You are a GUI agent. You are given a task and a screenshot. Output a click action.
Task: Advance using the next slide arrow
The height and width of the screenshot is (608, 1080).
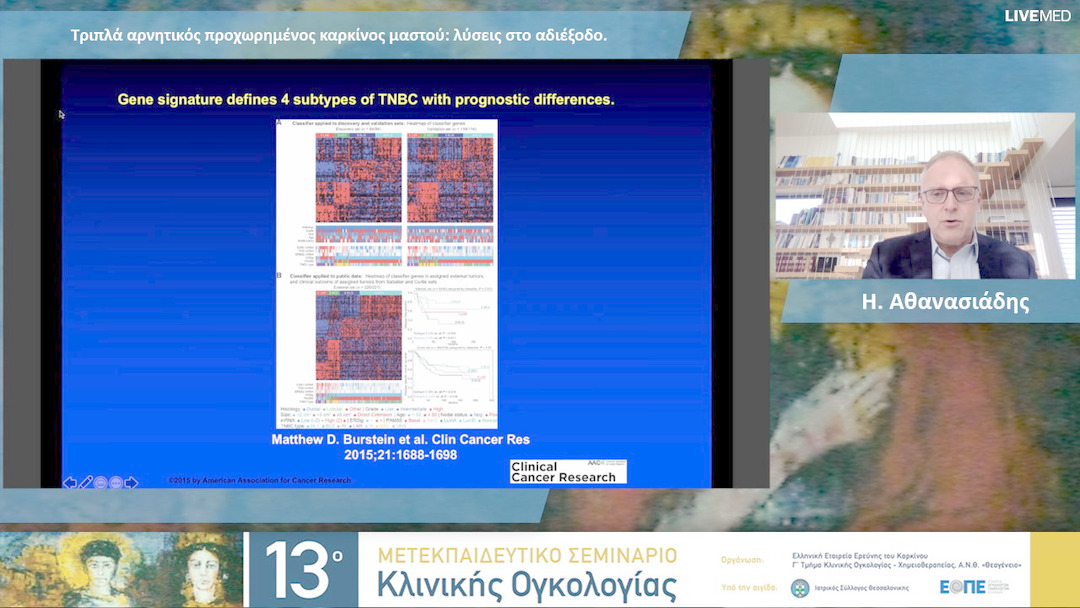(130, 481)
